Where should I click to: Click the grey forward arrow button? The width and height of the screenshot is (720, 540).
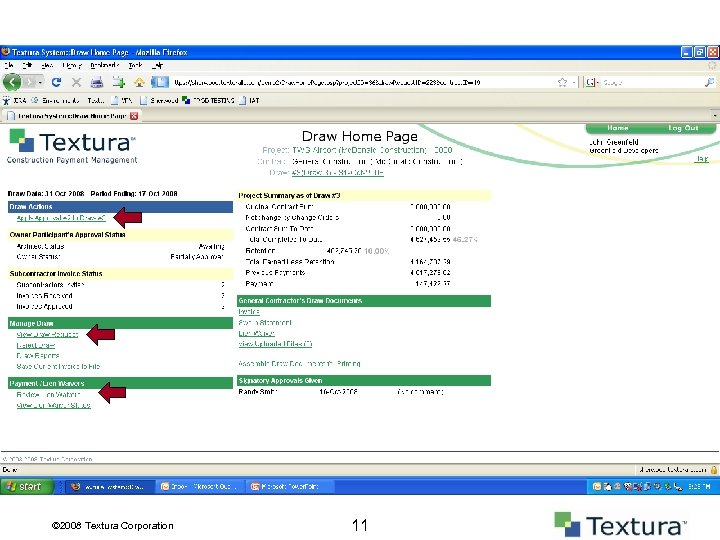pos(29,82)
